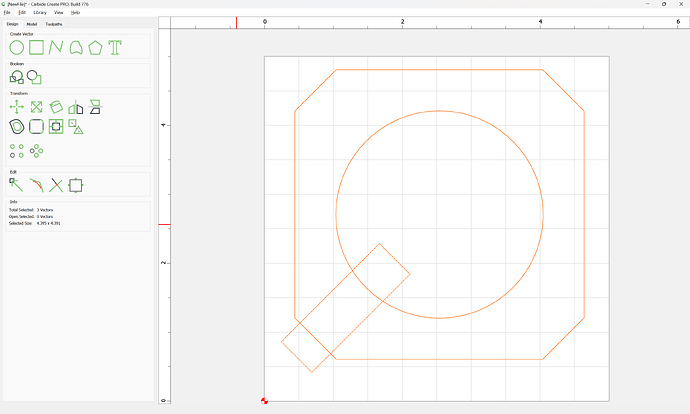This screenshot has height=414, width=690.
Task: Switch to the Model tab
Action: pos(32,24)
